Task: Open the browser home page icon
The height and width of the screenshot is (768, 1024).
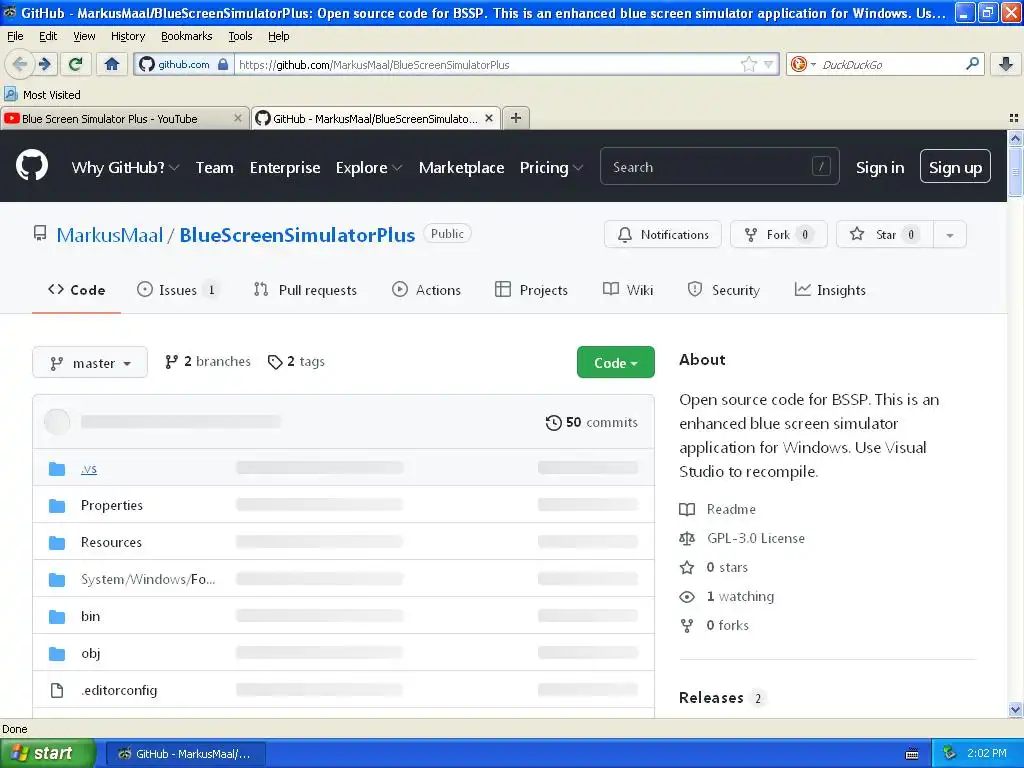Action: pos(112,64)
